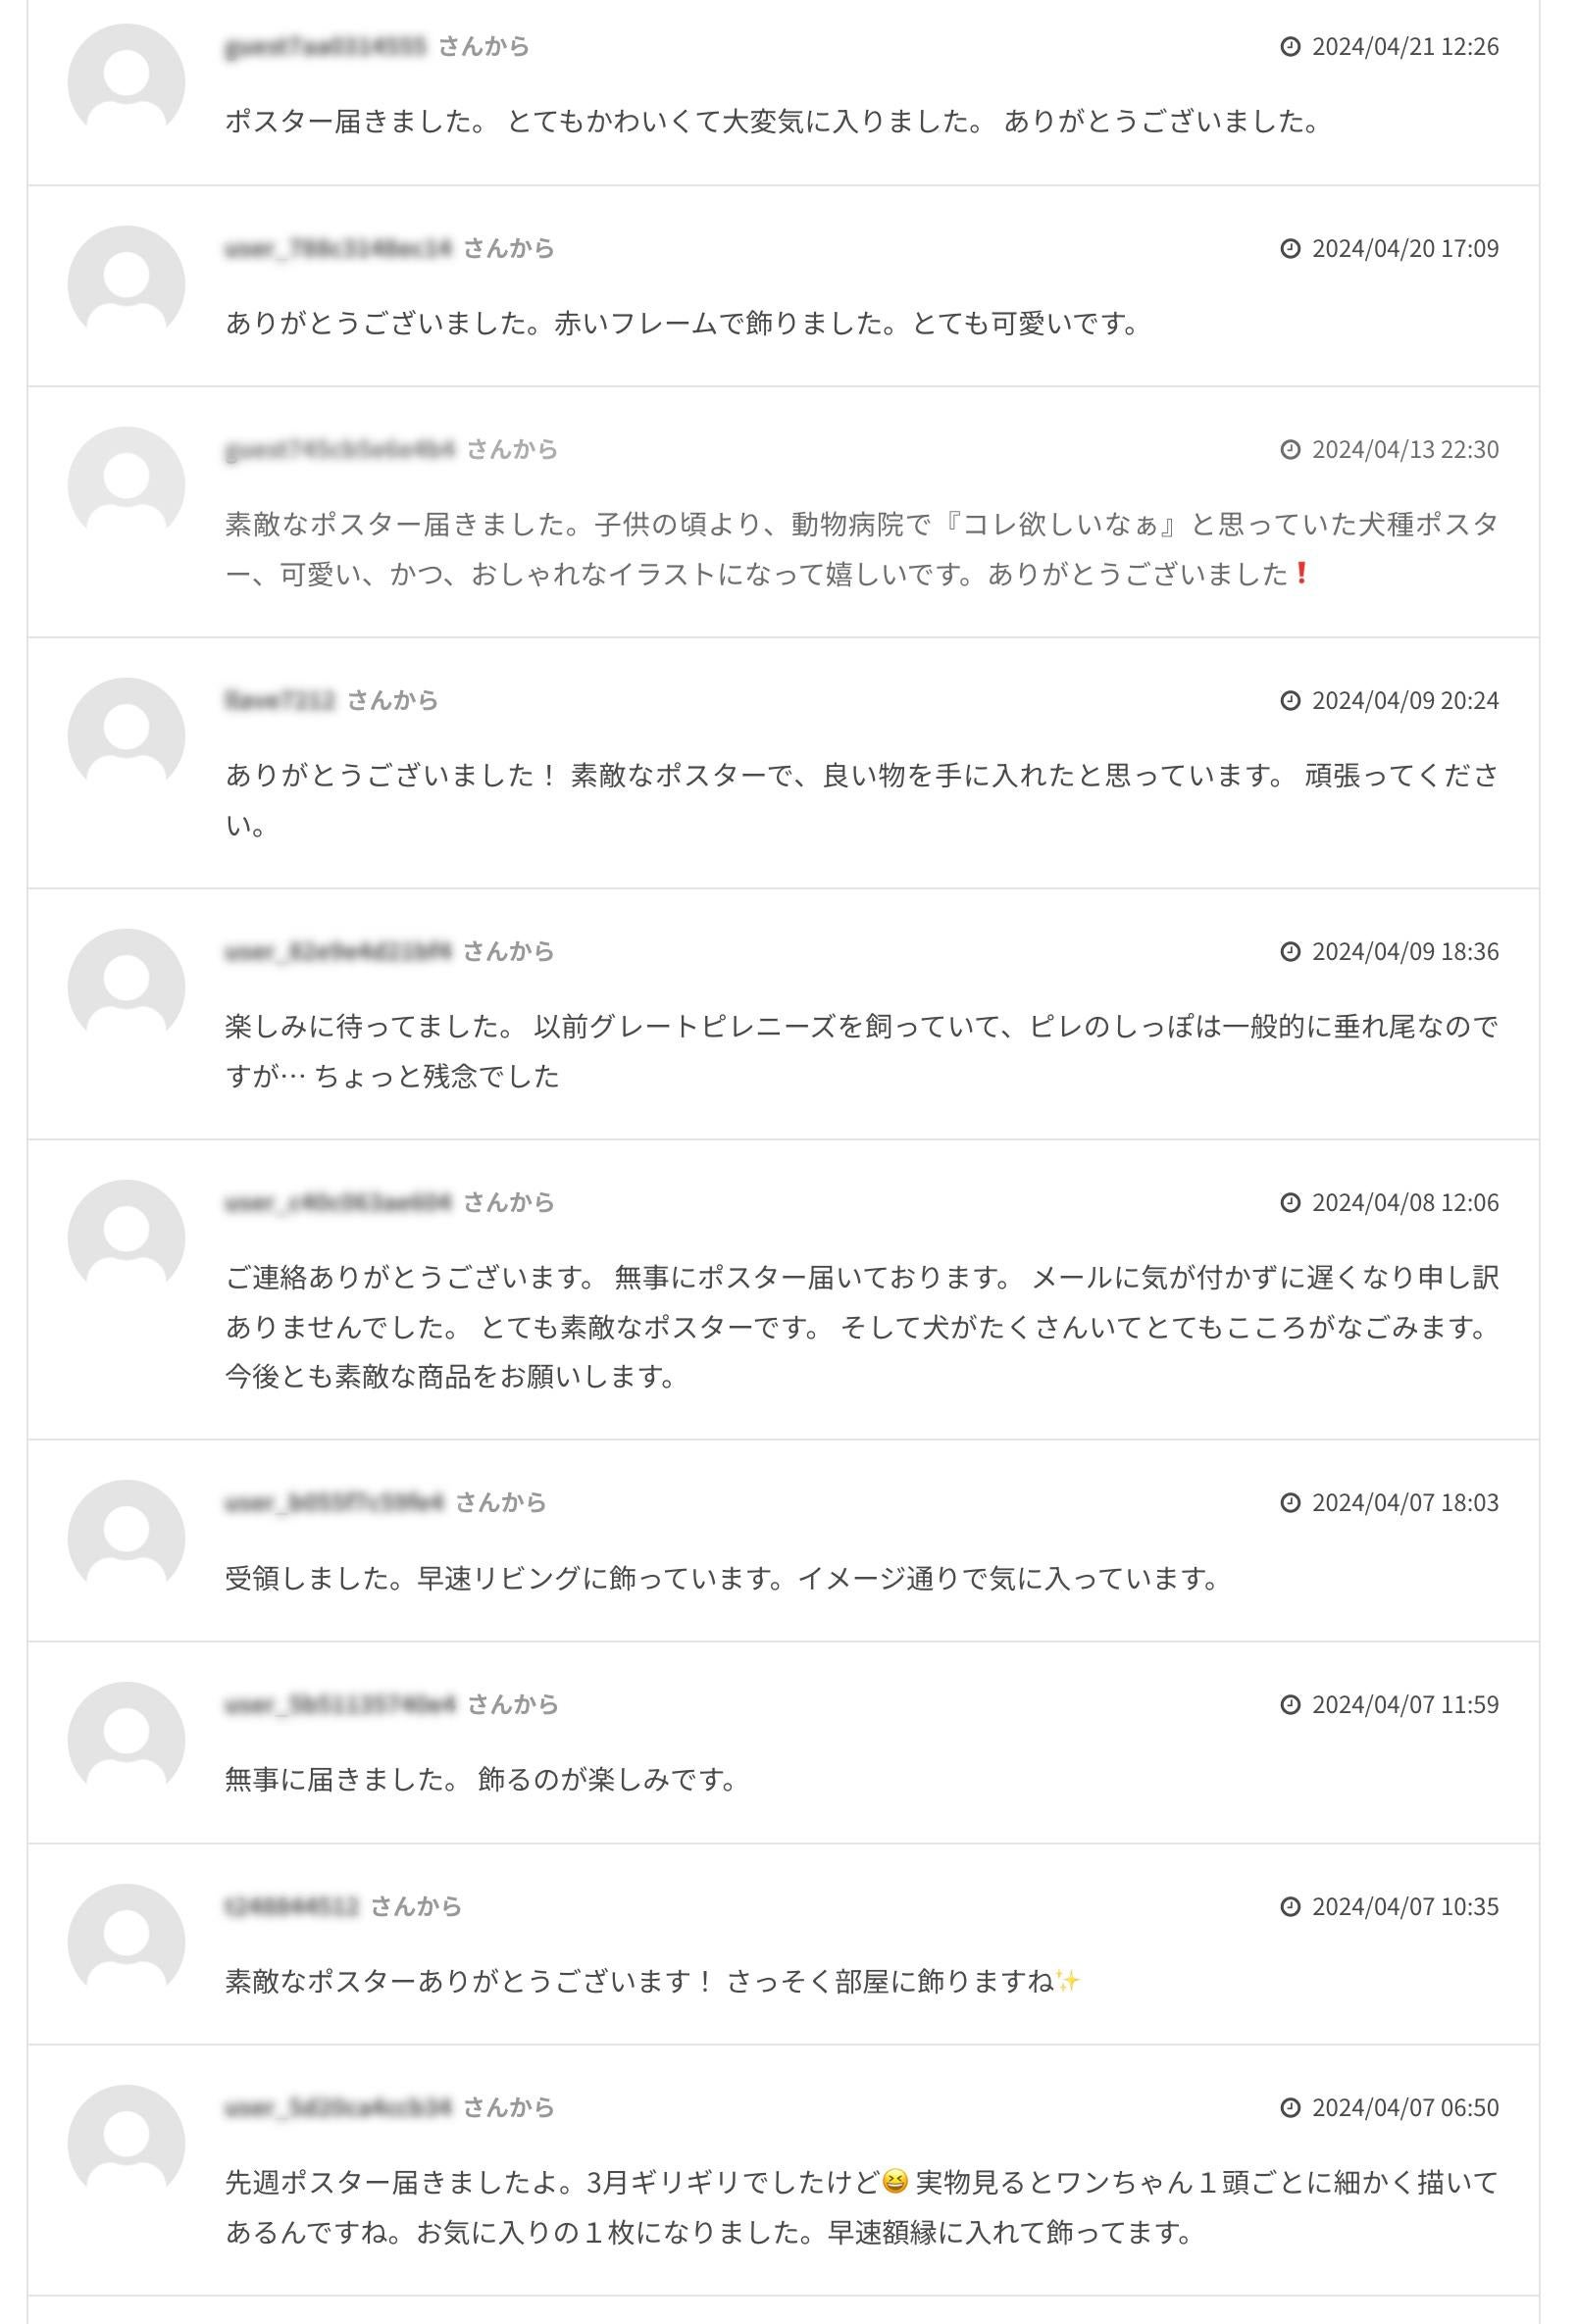Click the clock icon next to 2024/04/07 06:50
This screenshot has height=2324, width=1577.
coord(1290,2107)
